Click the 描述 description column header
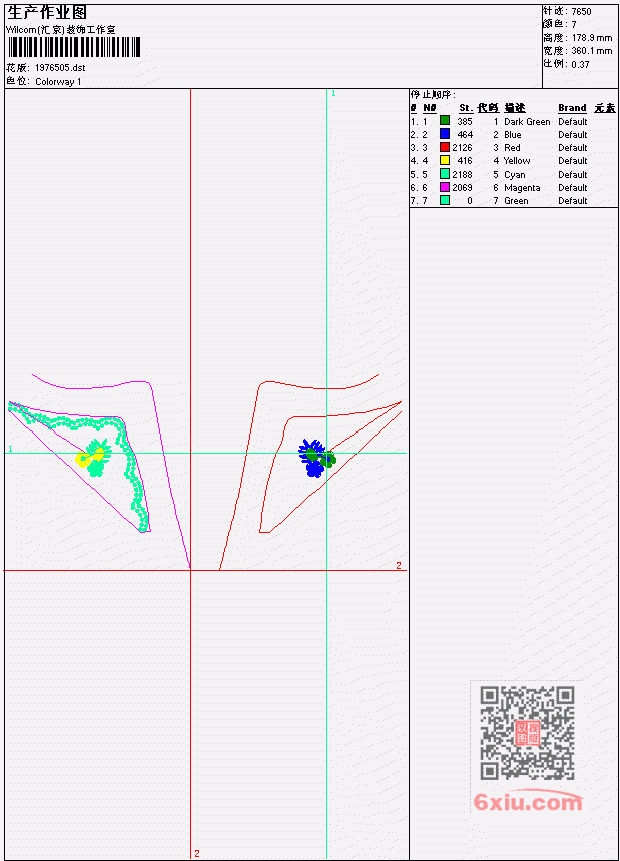The width and height of the screenshot is (620, 861). [x=515, y=108]
